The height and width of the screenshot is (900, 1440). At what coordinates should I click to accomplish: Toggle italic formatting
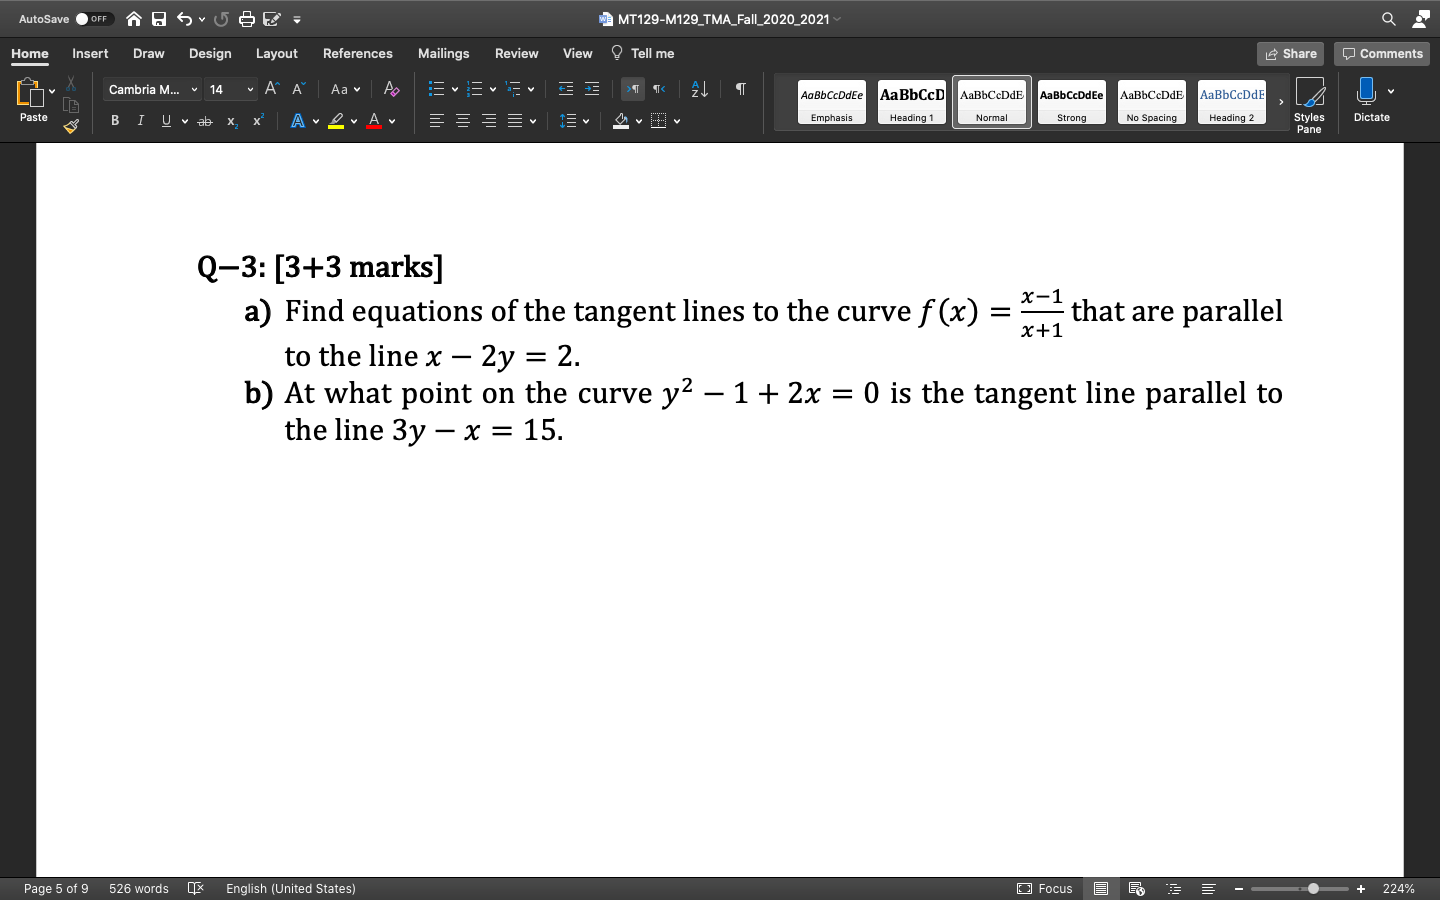pyautogui.click(x=140, y=121)
